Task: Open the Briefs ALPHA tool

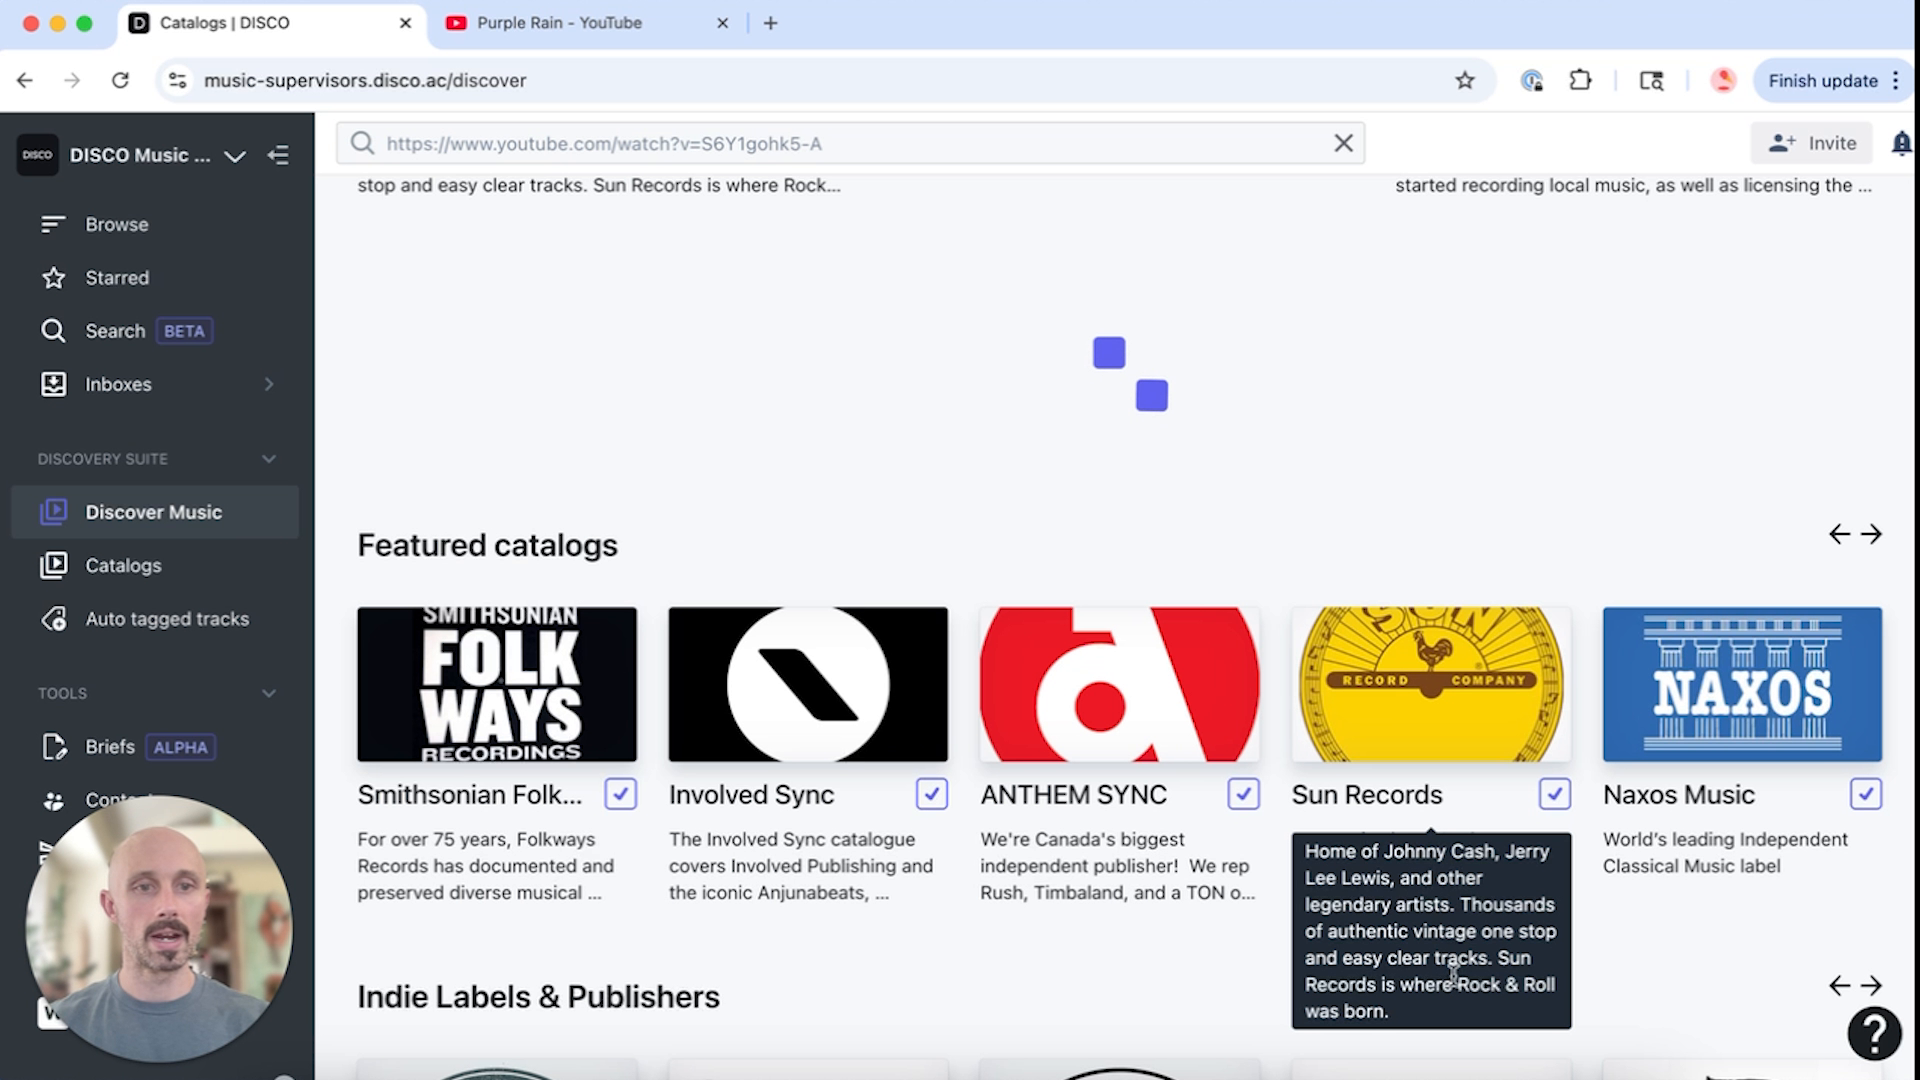Action: tap(110, 746)
